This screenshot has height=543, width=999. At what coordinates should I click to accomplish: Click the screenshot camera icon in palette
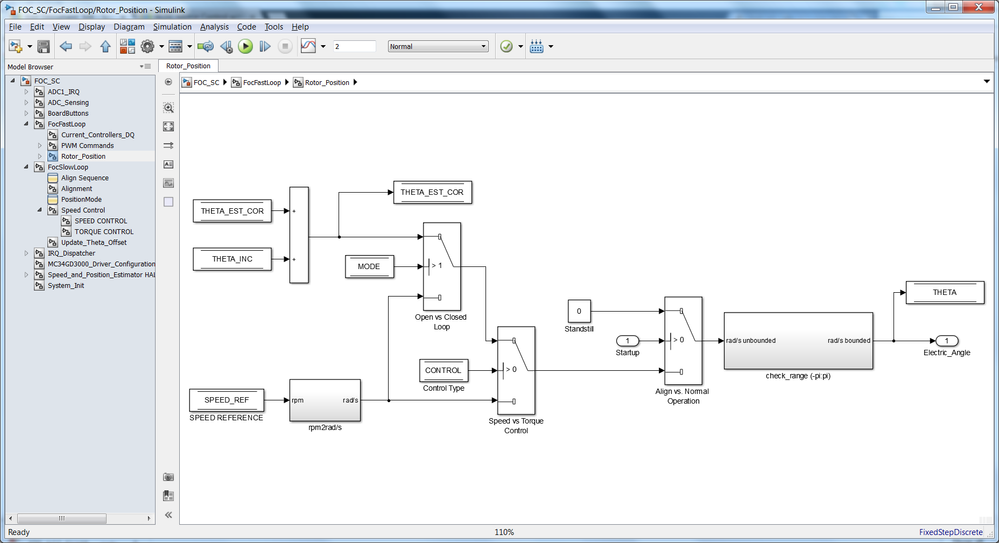[x=168, y=477]
